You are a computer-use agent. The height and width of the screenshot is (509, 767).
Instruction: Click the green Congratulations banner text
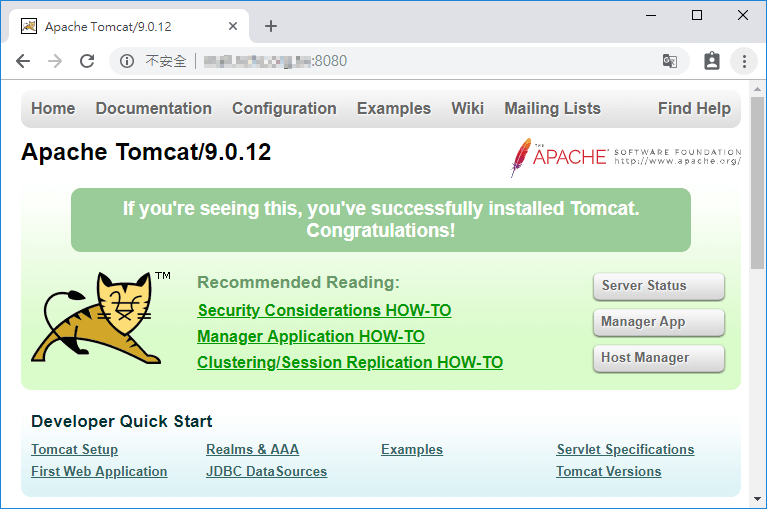click(x=381, y=220)
